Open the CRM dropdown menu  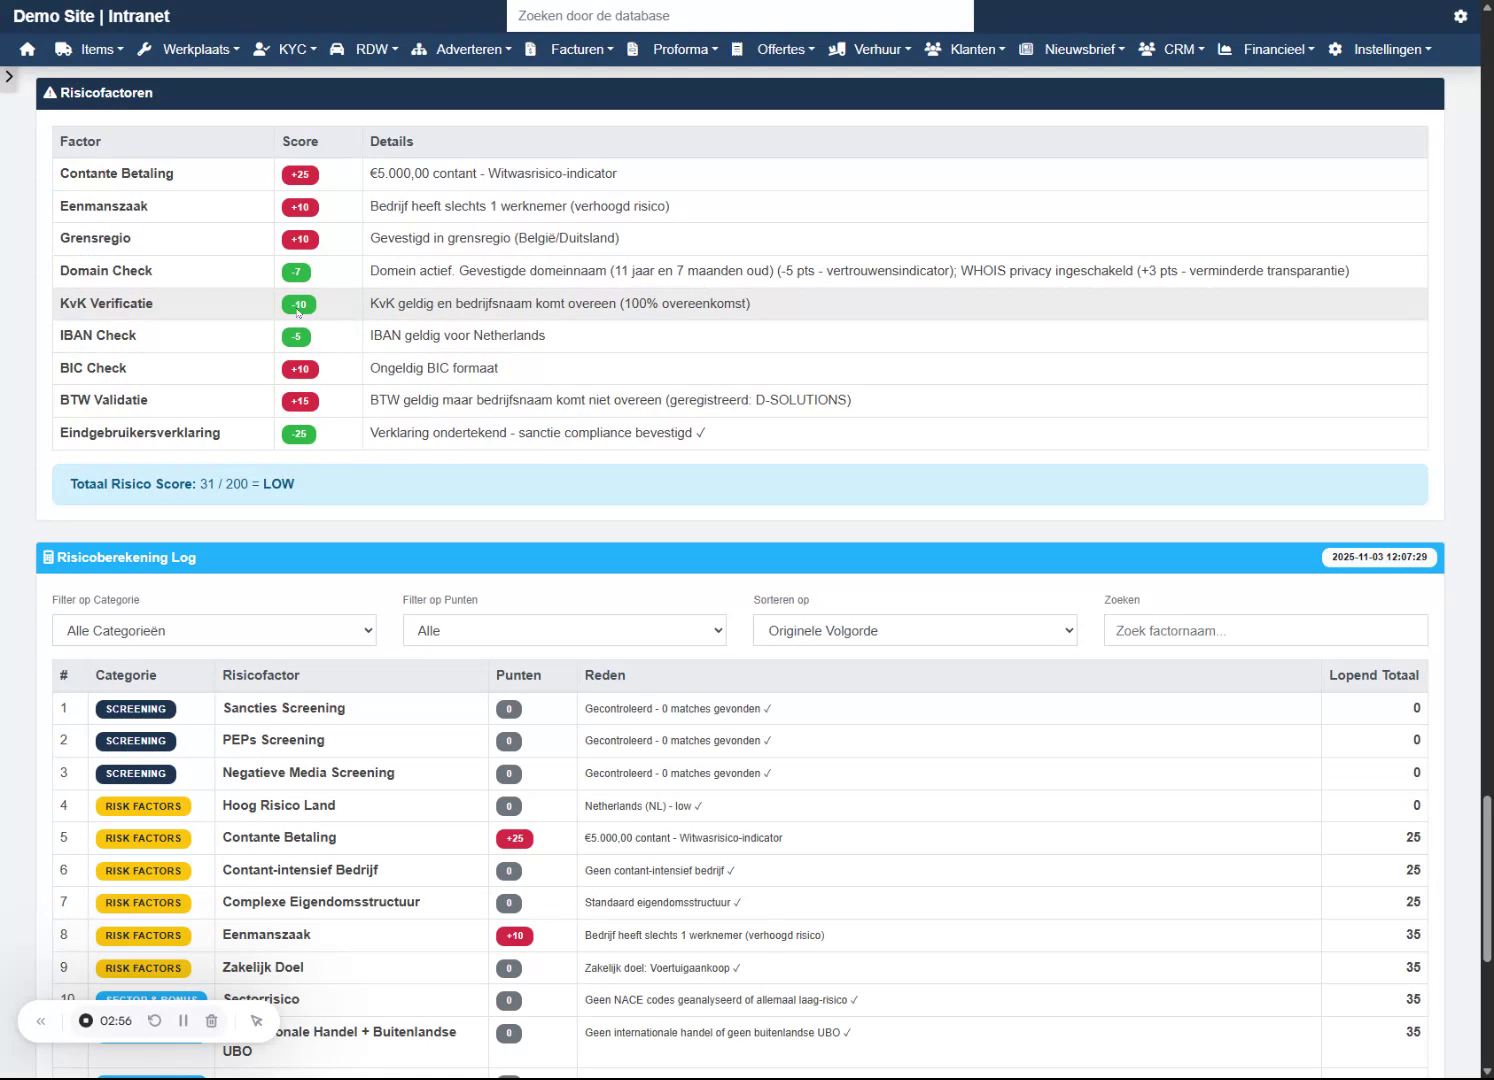click(1184, 49)
